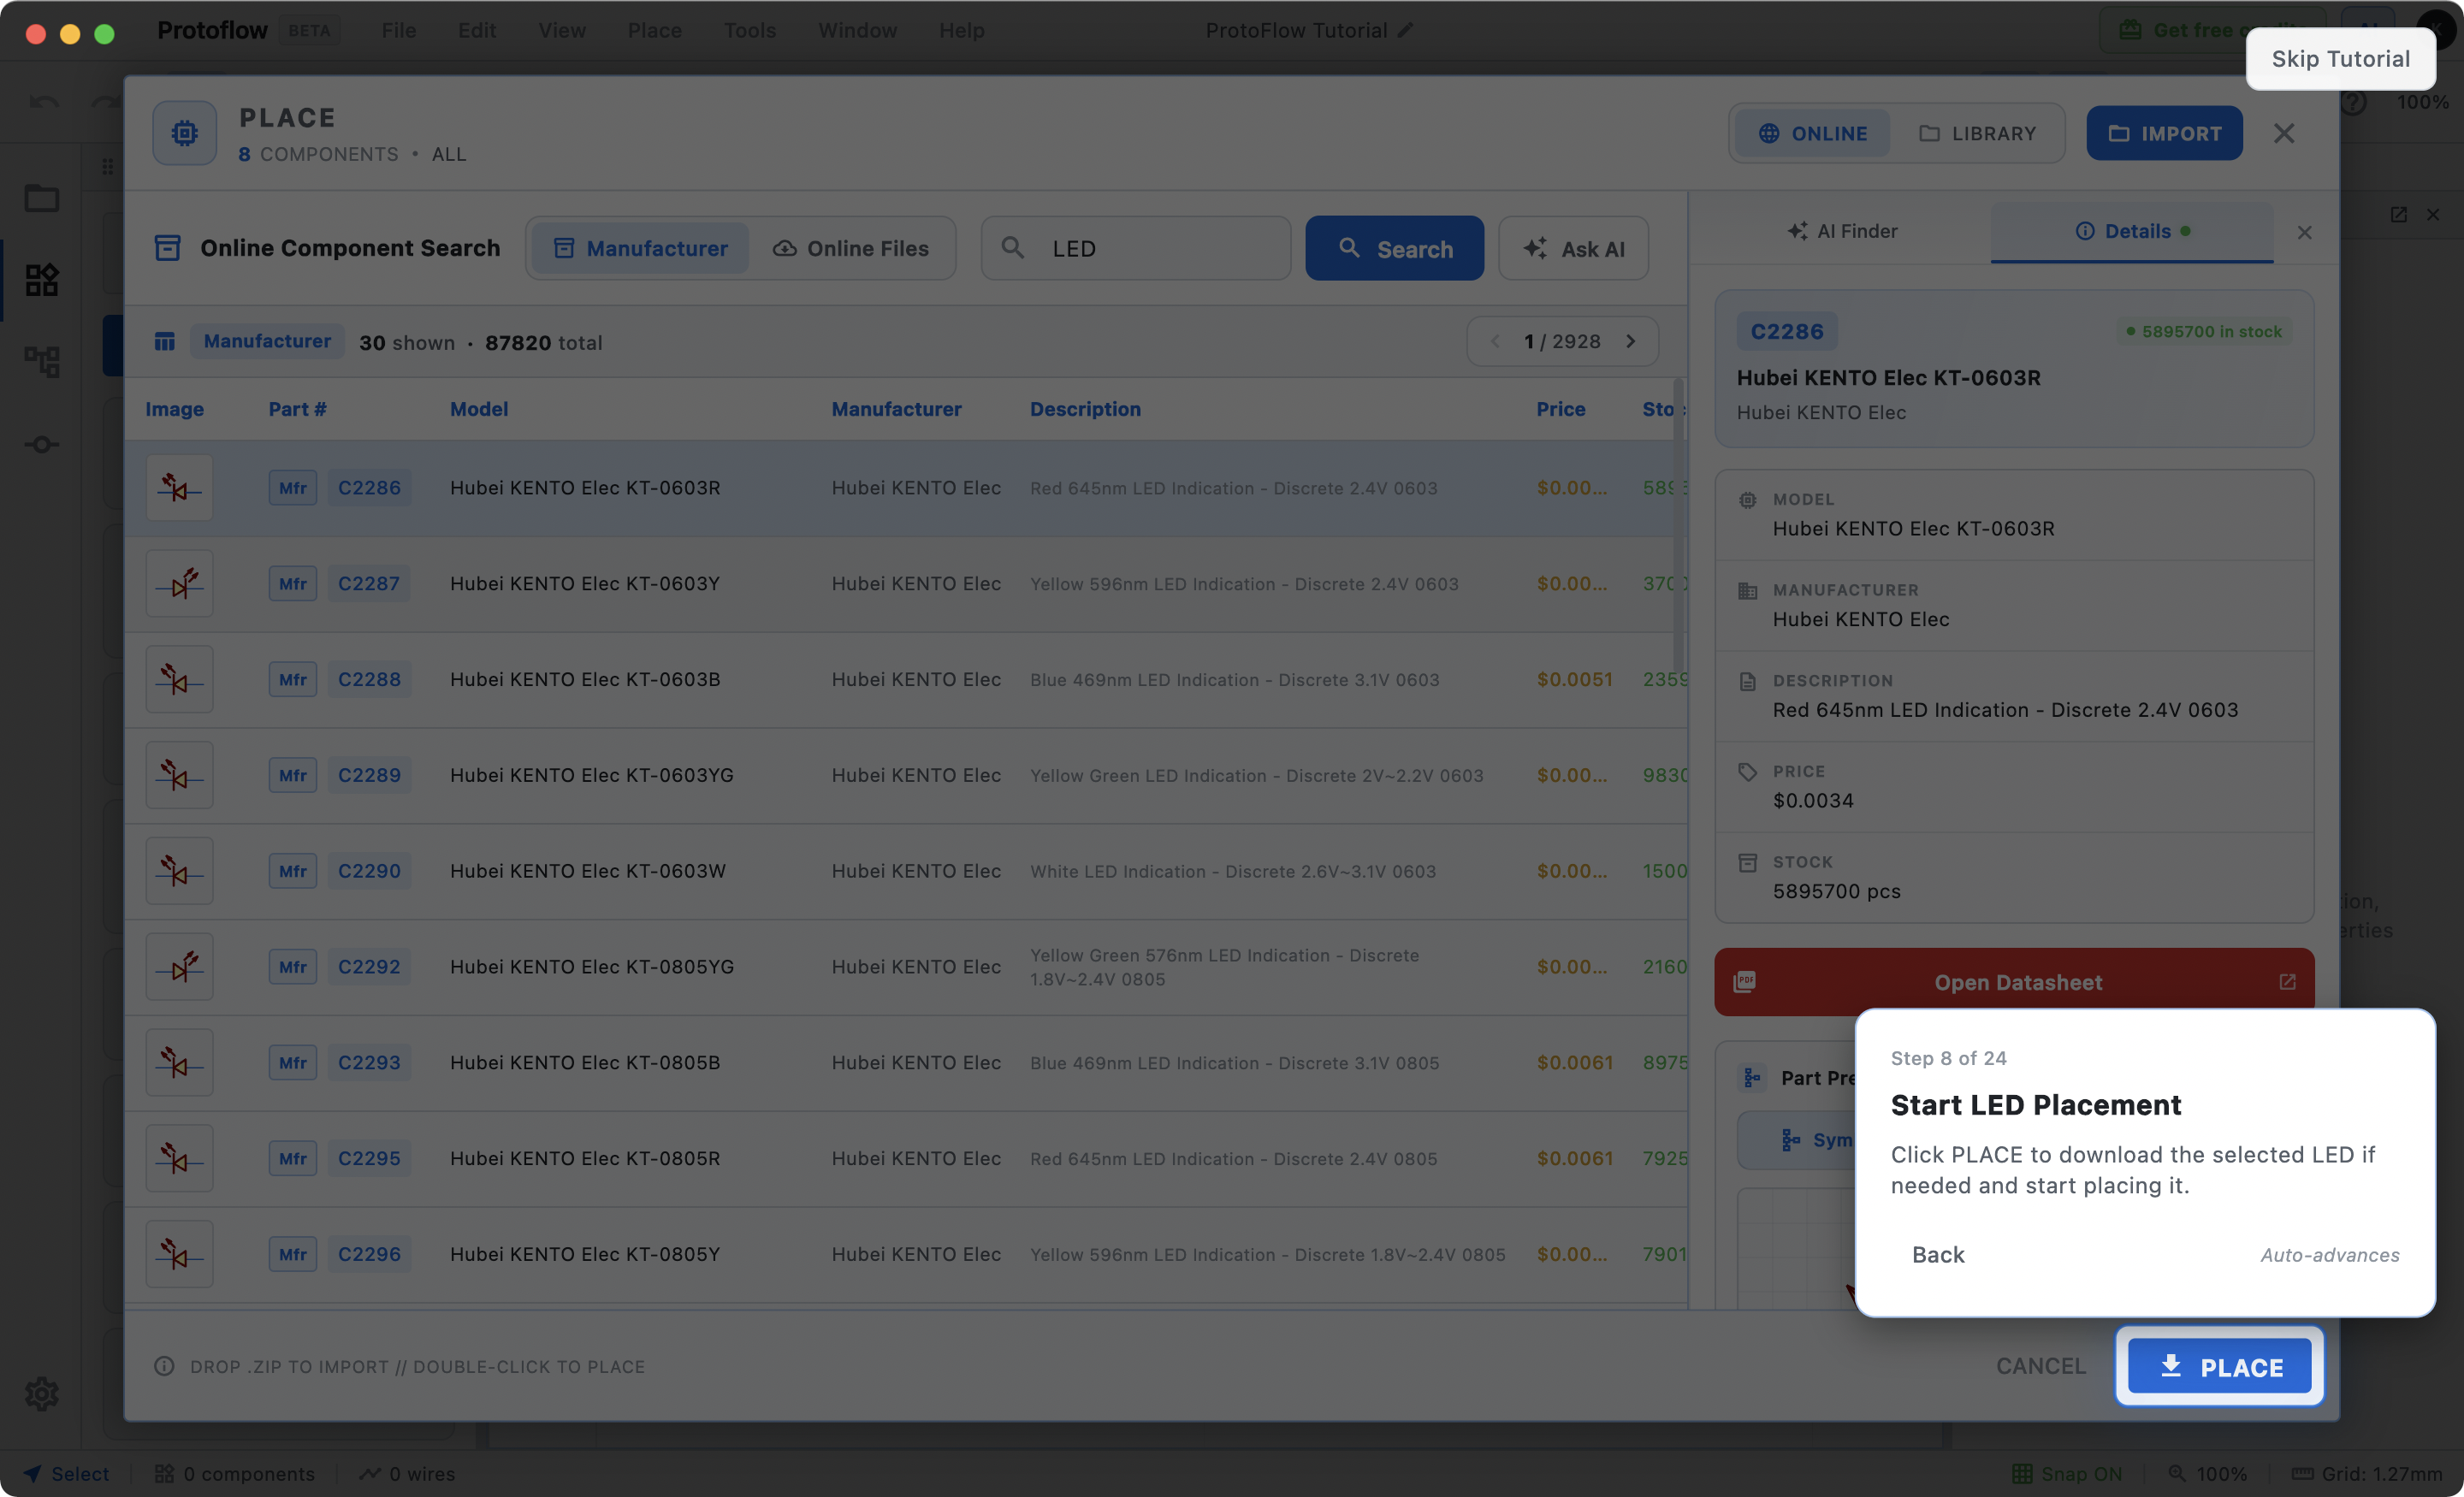Screen dimensions: 2464x1497
Task: Click the Open Datasheet button
Action: click(x=2014, y=982)
